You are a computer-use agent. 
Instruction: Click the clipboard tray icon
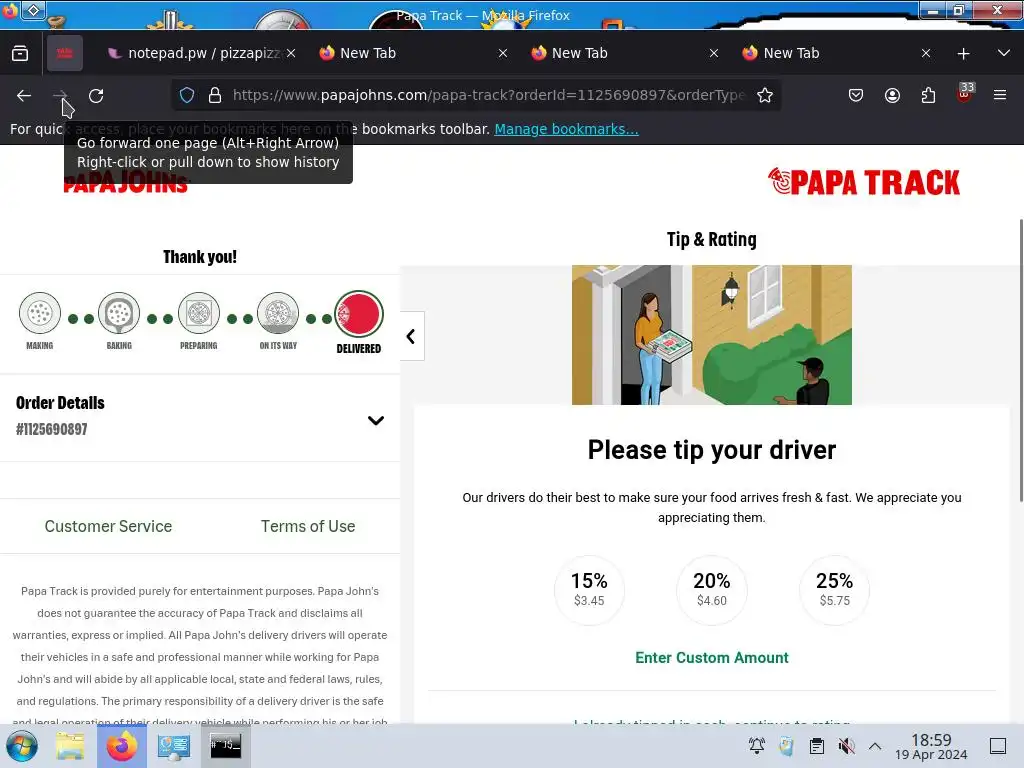[816, 746]
